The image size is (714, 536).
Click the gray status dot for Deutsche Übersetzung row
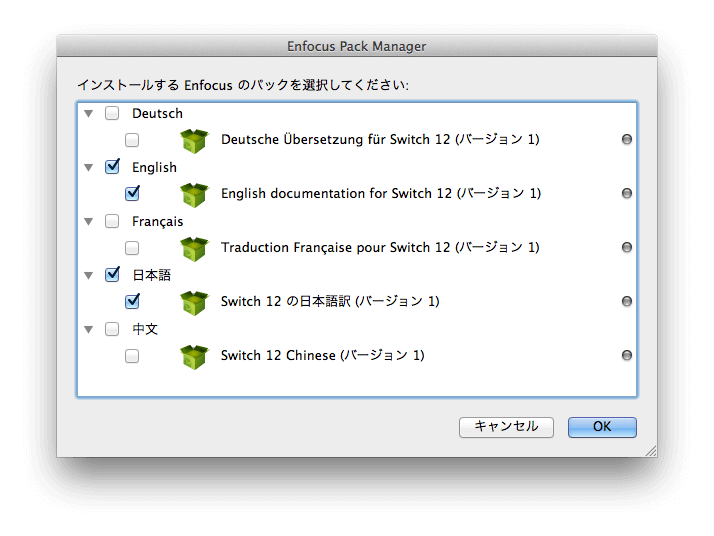click(x=627, y=139)
